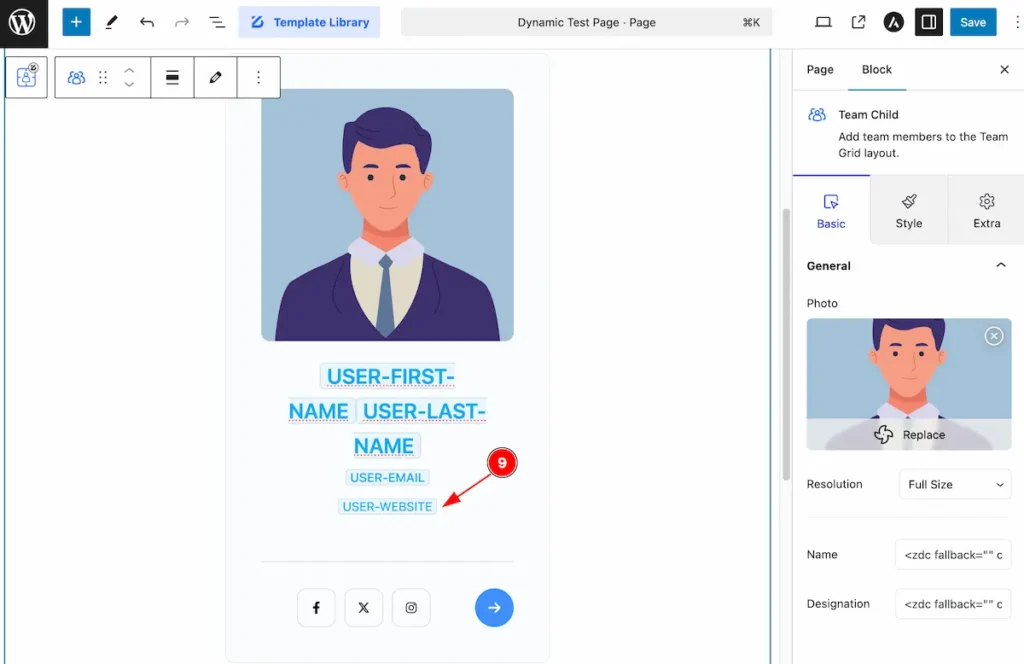Open the preview in new tab icon

858,22
